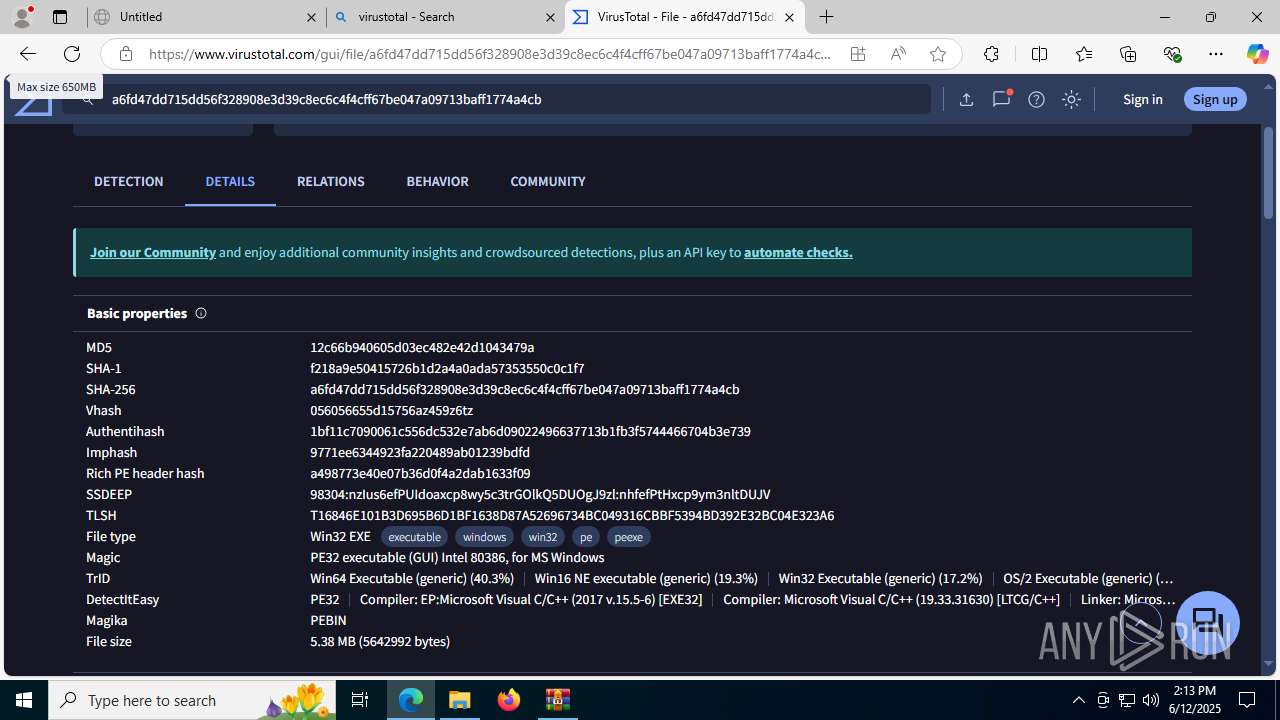Open the volume speaker tray icon
Screen dimensions: 1280x720
click(1150, 700)
